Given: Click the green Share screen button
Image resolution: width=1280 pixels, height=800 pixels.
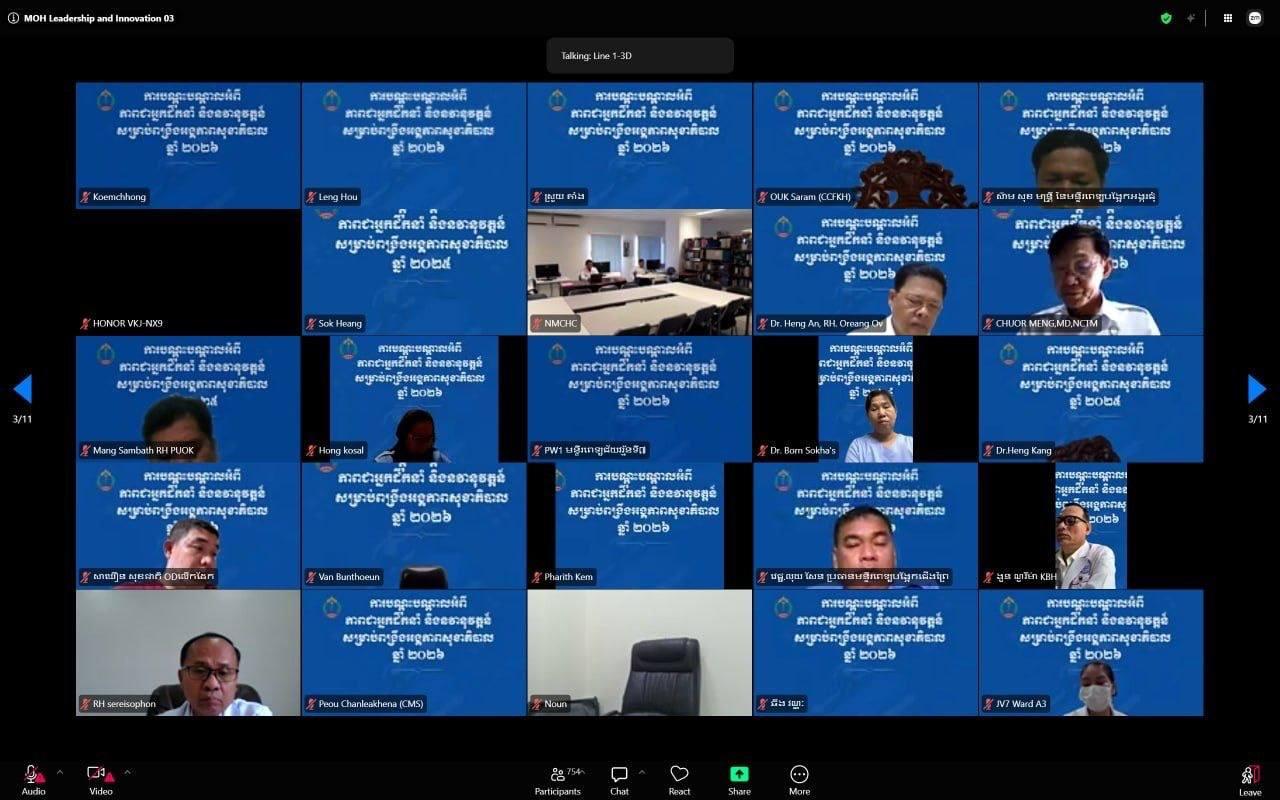Looking at the screenshot, I should click(x=739, y=780).
